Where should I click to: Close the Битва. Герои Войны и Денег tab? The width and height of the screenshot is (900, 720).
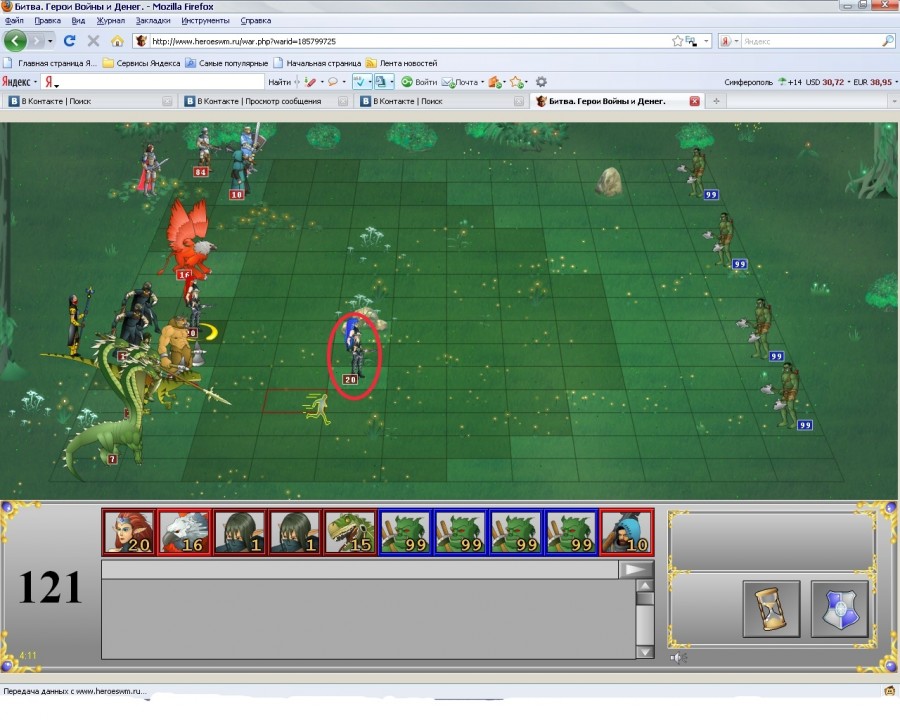pyautogui.click(x=695, y=101)
